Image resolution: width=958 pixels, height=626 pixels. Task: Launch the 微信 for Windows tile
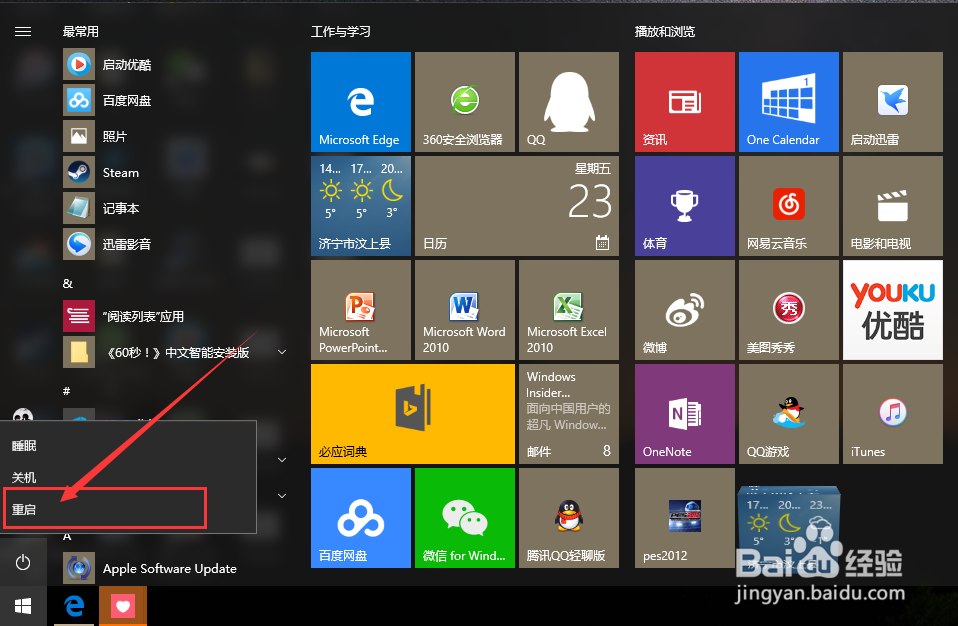pyautogui.click(x=465, y=518)
